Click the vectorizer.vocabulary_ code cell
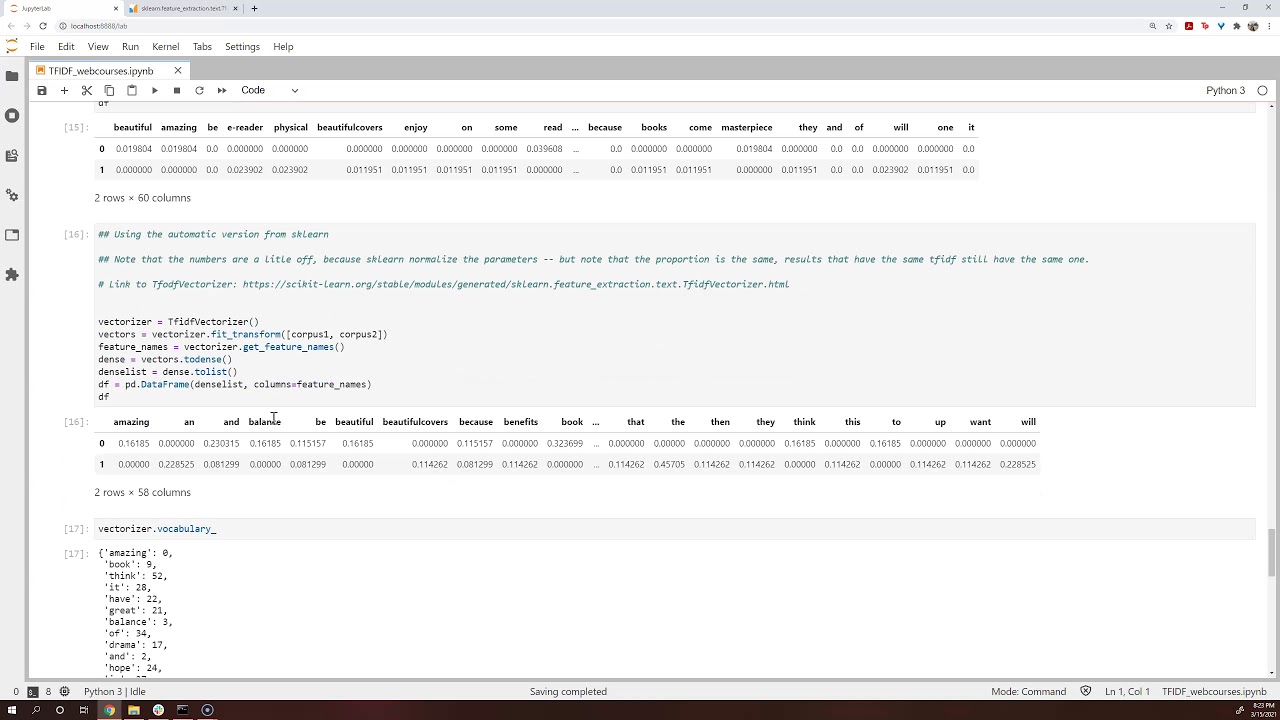The height and width of the screenshot is (720, 1280). click(675, 528)
